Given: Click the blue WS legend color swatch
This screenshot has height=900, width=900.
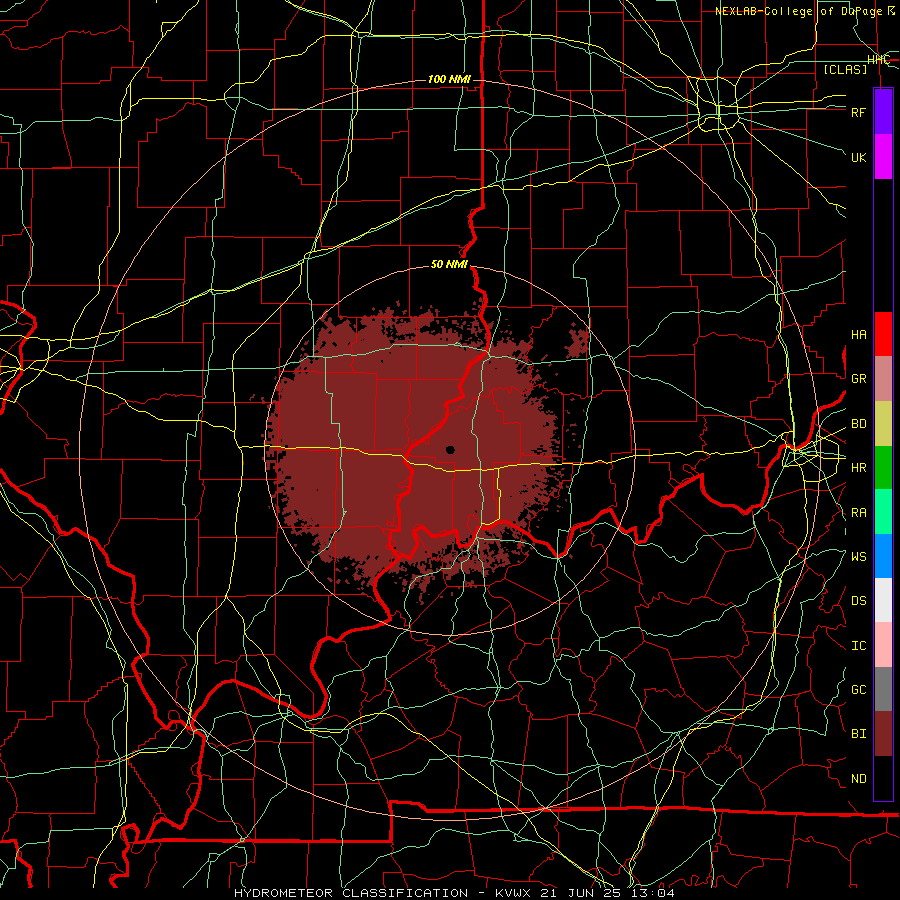Looking at the screenshot, I should click(x=883, y=556).
